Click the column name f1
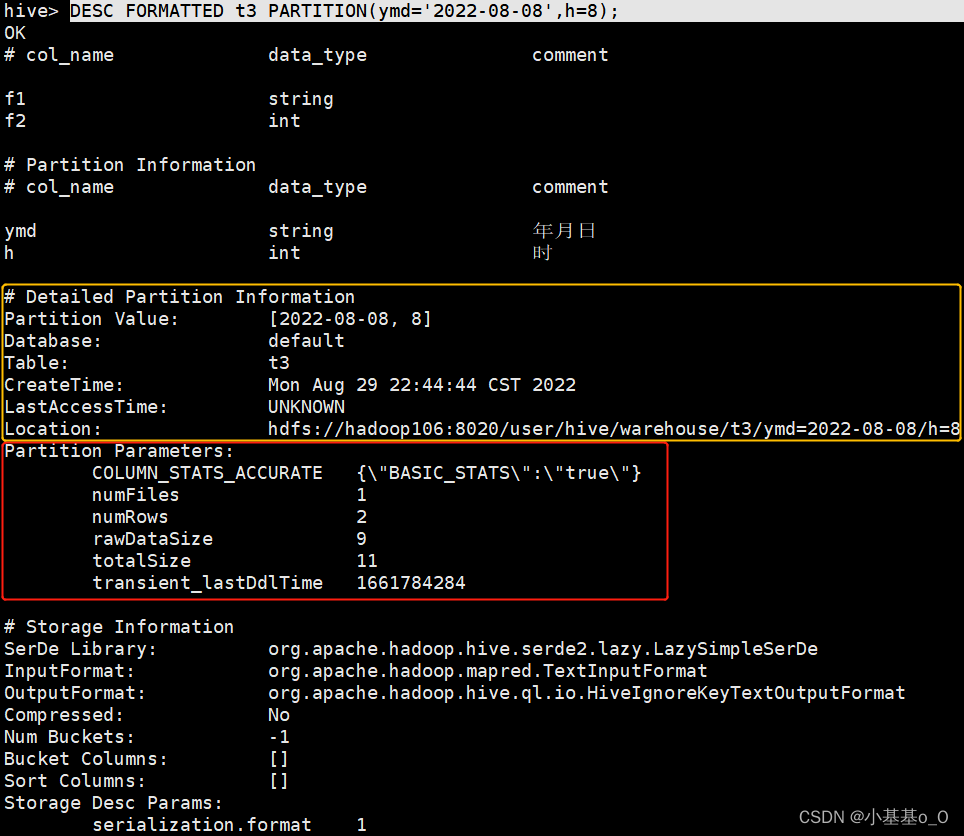The width and height of the screenshot is (964, 836). [15, 98]
